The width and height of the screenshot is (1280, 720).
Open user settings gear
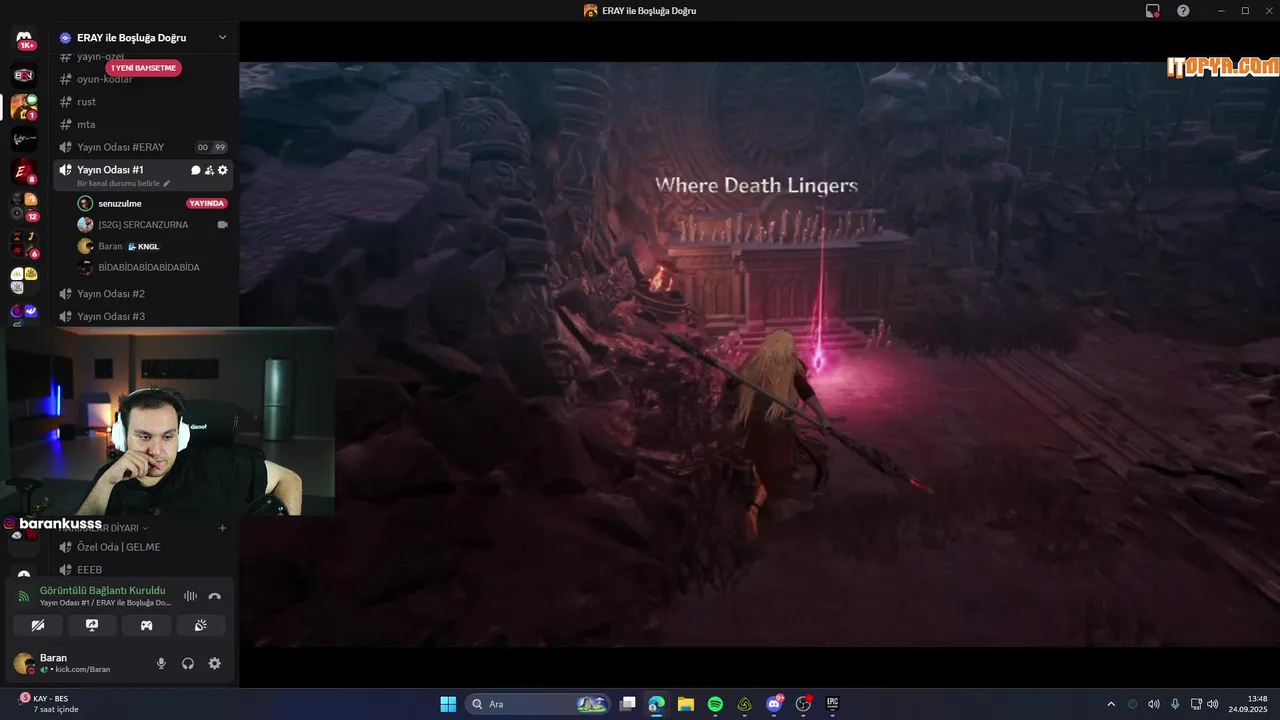click(214, 663)
